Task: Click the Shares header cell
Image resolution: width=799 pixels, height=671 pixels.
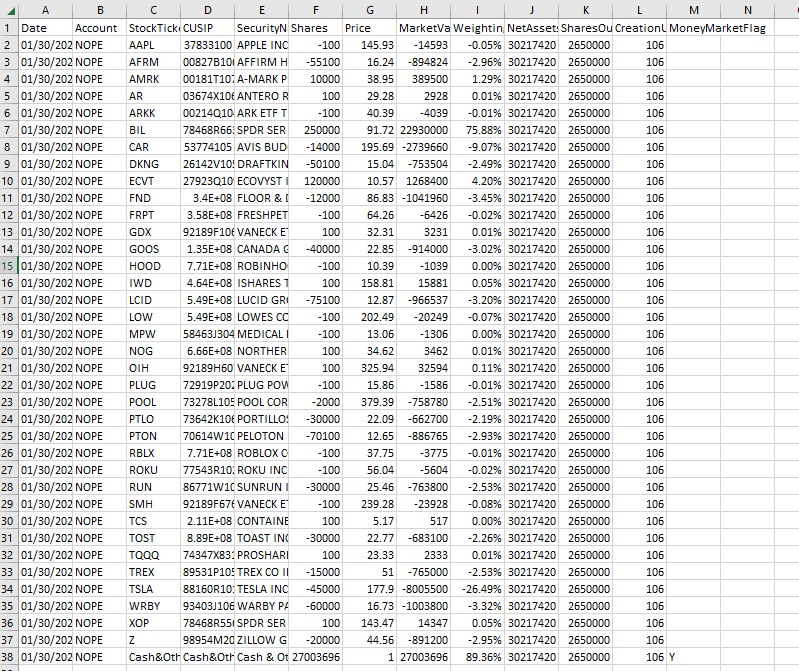Action: coord(315,28)
